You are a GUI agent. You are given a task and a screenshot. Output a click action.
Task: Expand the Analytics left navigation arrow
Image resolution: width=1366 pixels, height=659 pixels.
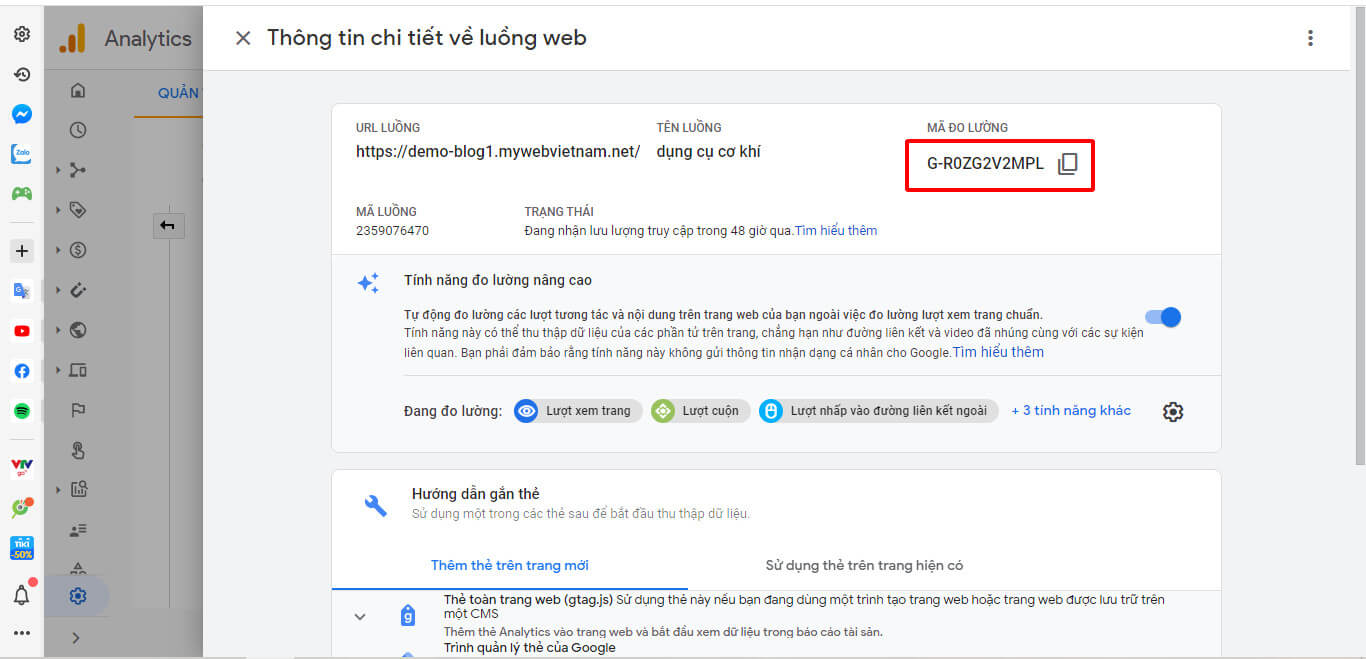tap(76, 638)
